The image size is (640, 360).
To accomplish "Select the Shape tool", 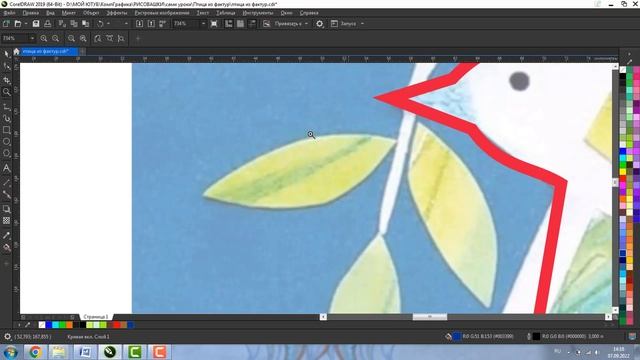I will tap(7, 67).
